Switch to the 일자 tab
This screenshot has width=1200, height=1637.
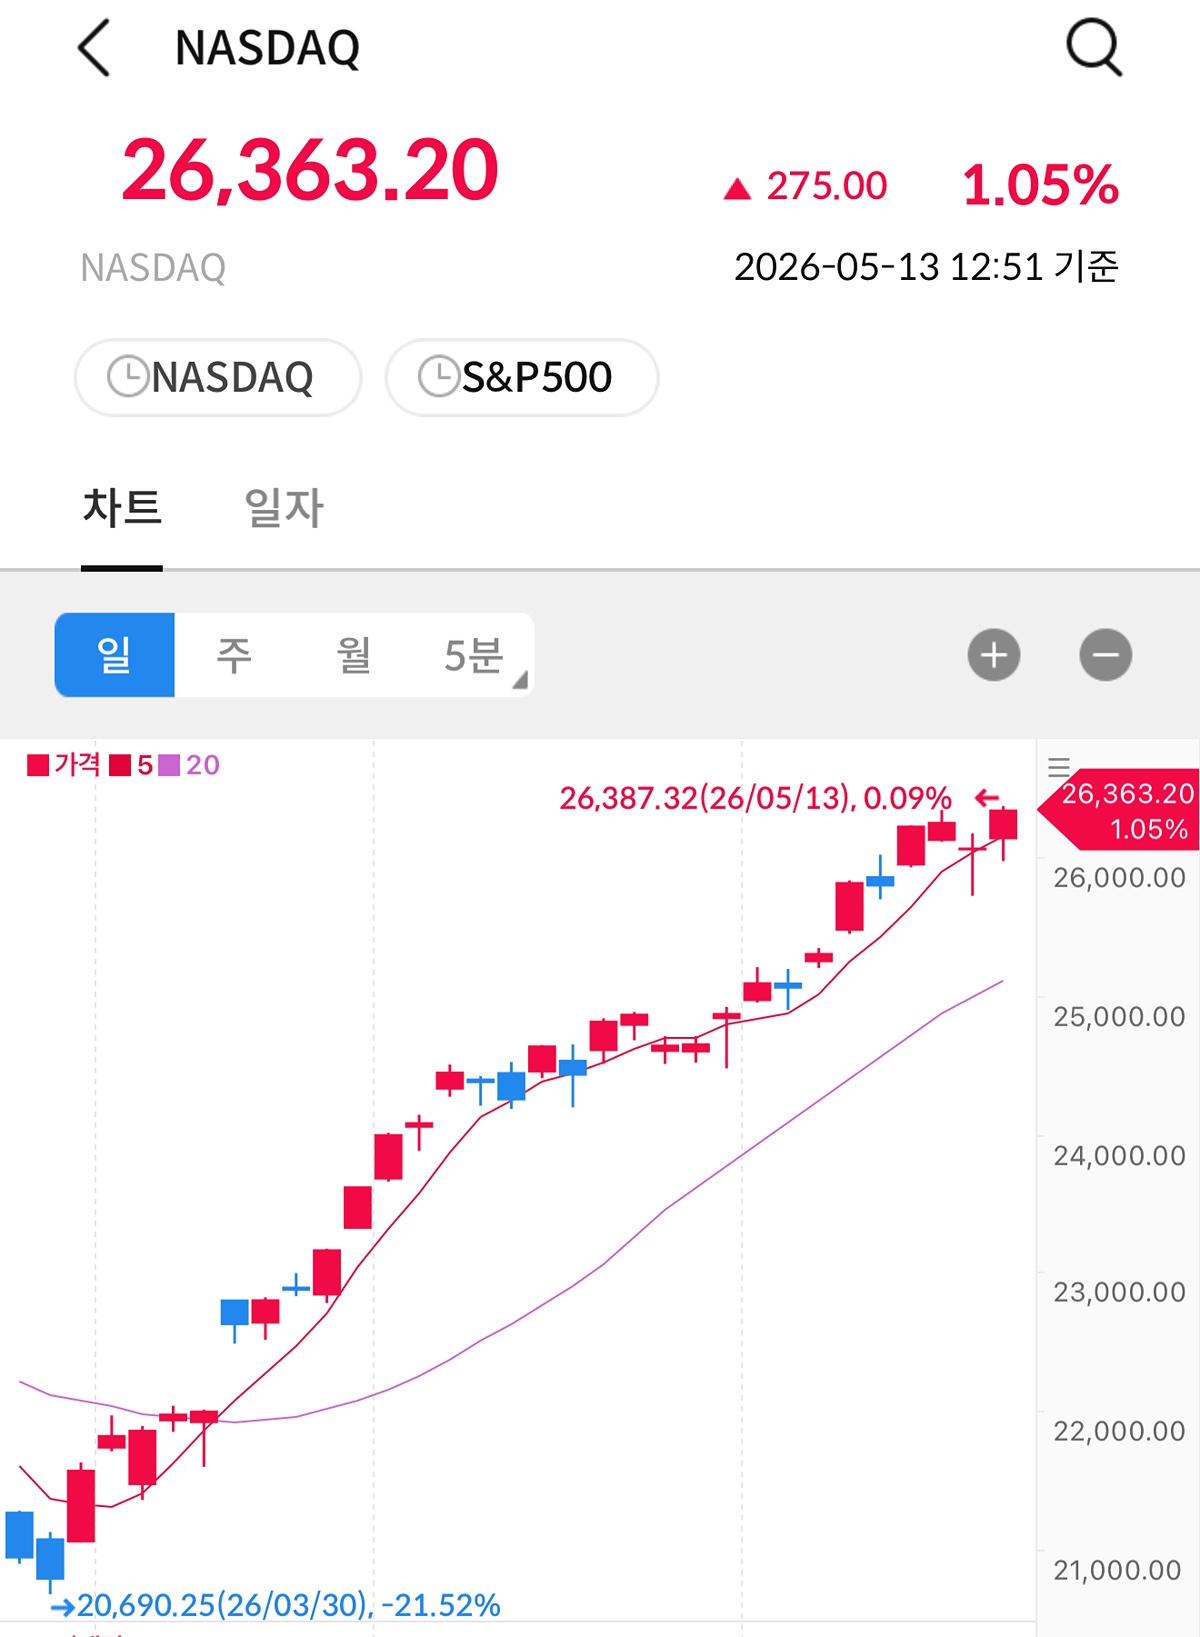pyautogui.click(x=285, y=508)
